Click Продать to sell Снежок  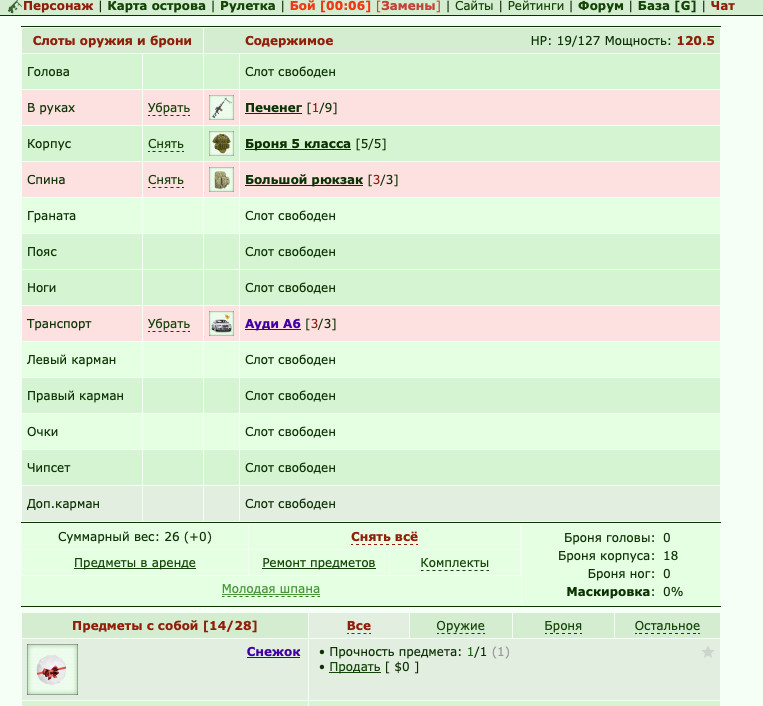pos(355,667)
